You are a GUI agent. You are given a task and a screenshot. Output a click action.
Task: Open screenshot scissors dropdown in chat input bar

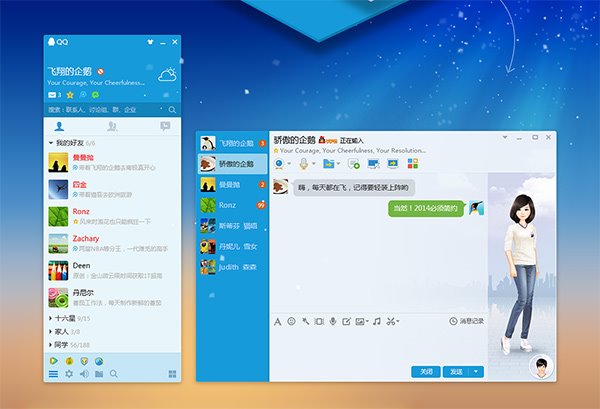click(398, 322)
